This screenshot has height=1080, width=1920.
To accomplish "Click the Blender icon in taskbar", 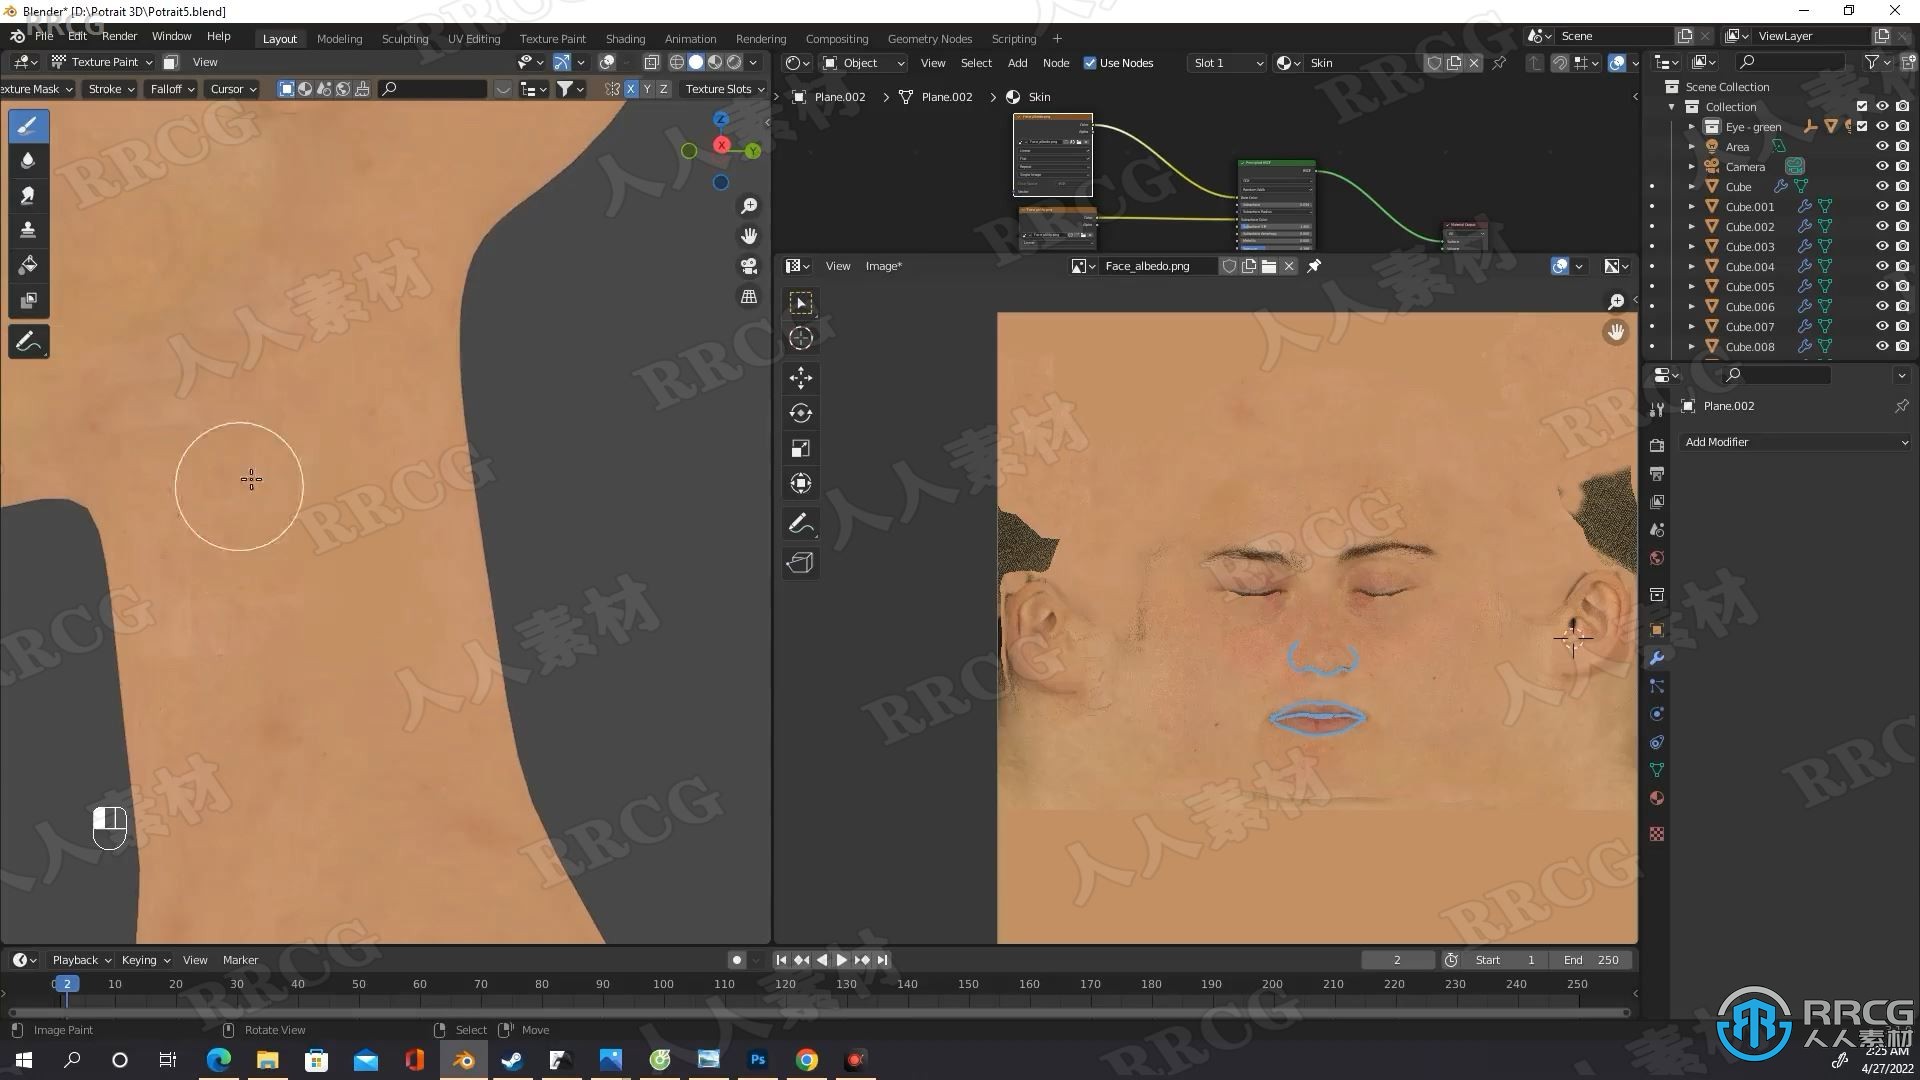I will coord(463,1059).
